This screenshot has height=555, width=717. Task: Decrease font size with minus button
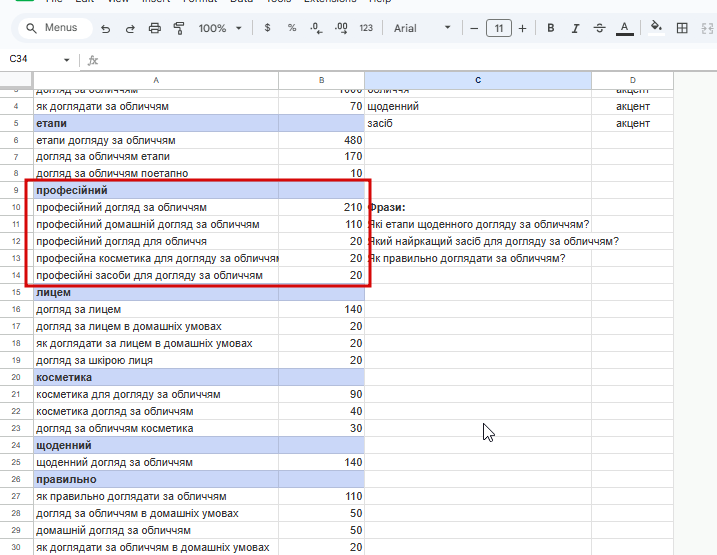(x=474, y=28)
